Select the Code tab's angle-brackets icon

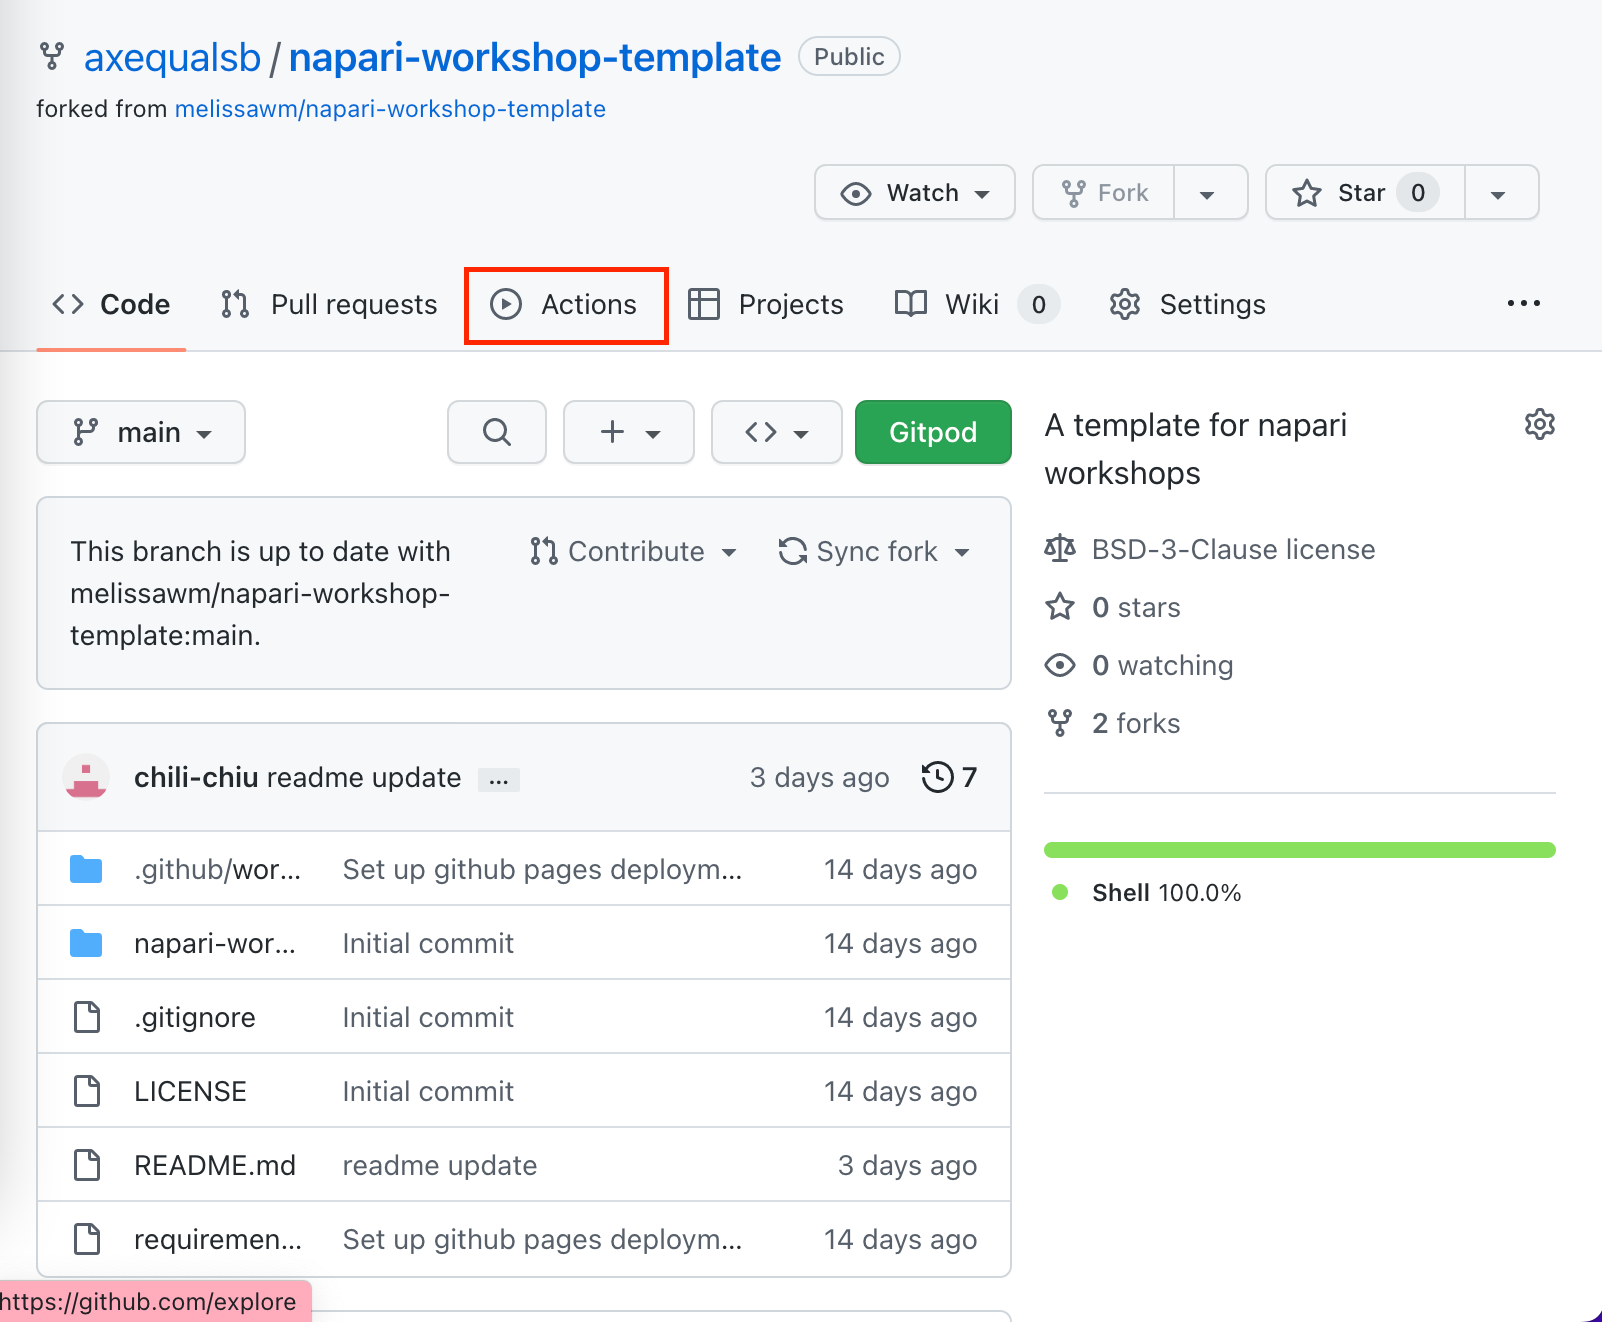(x=67, y=304)
